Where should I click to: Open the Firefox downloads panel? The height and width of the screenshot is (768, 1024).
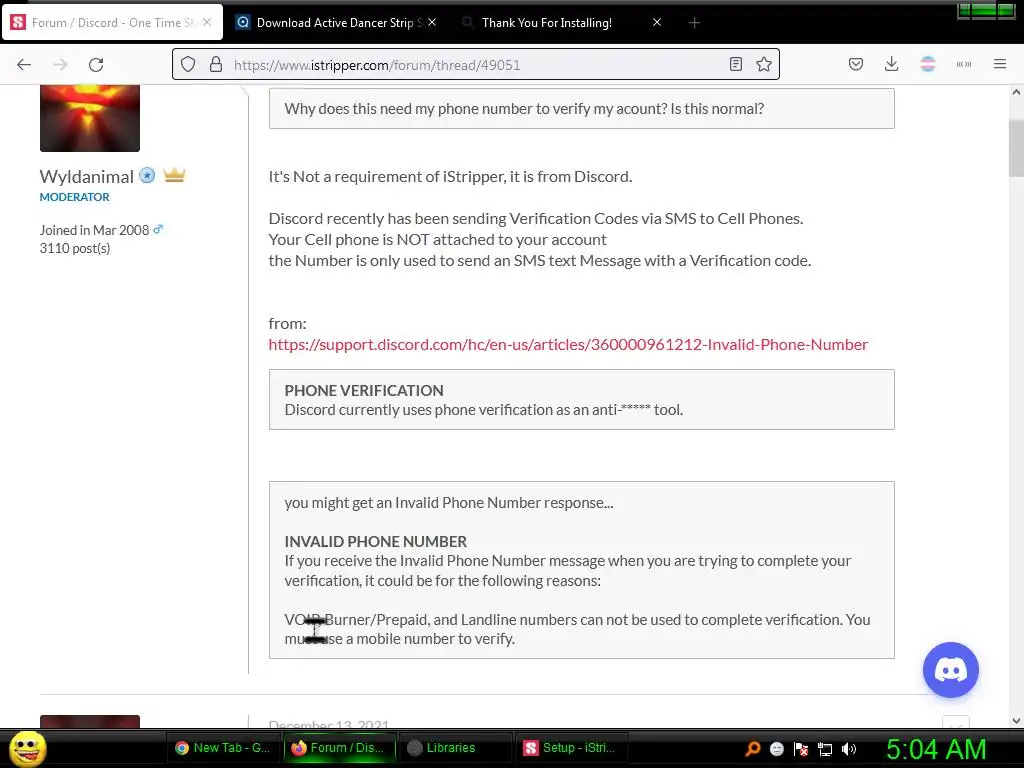891,64
